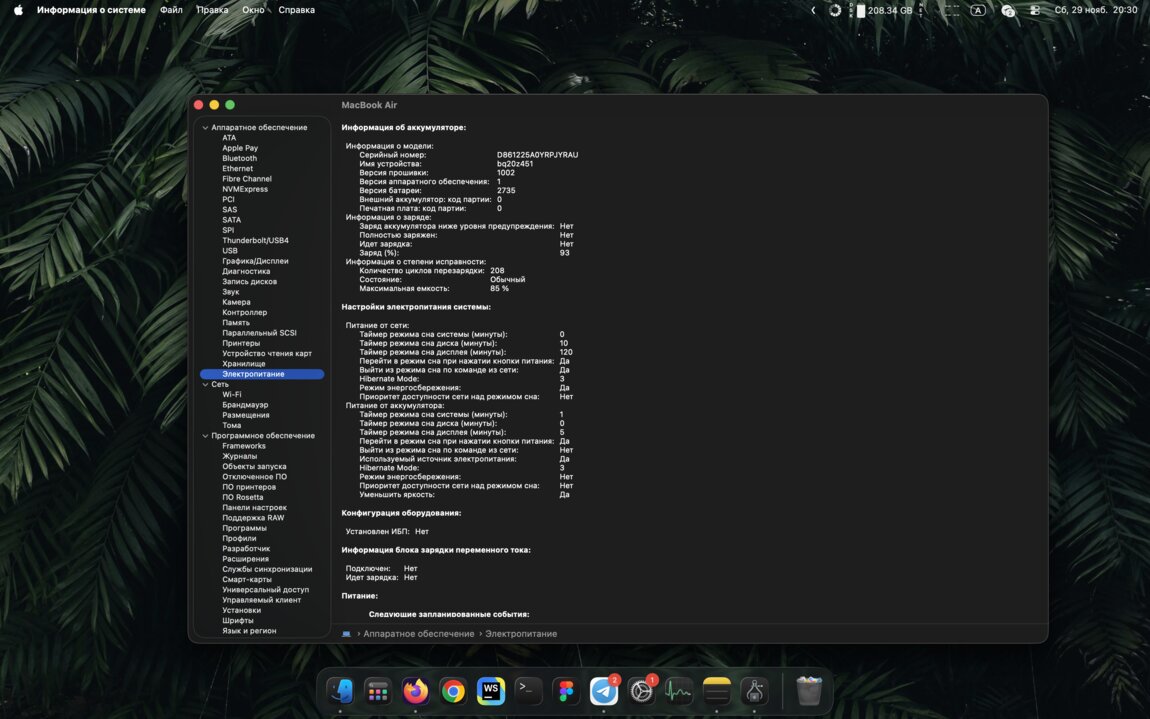1150x719 pixels.
Task: Click the Control Center menu bar icon
Action: click(x=1035, y=10)
